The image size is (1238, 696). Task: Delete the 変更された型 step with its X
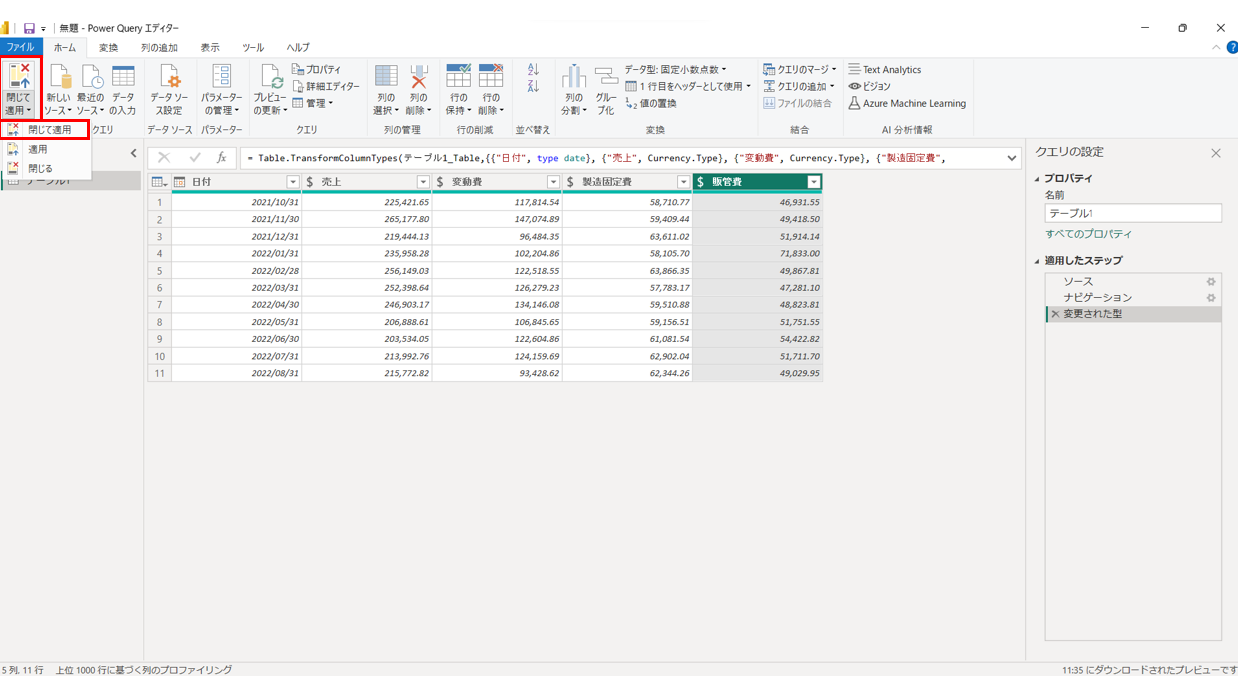1055,314
